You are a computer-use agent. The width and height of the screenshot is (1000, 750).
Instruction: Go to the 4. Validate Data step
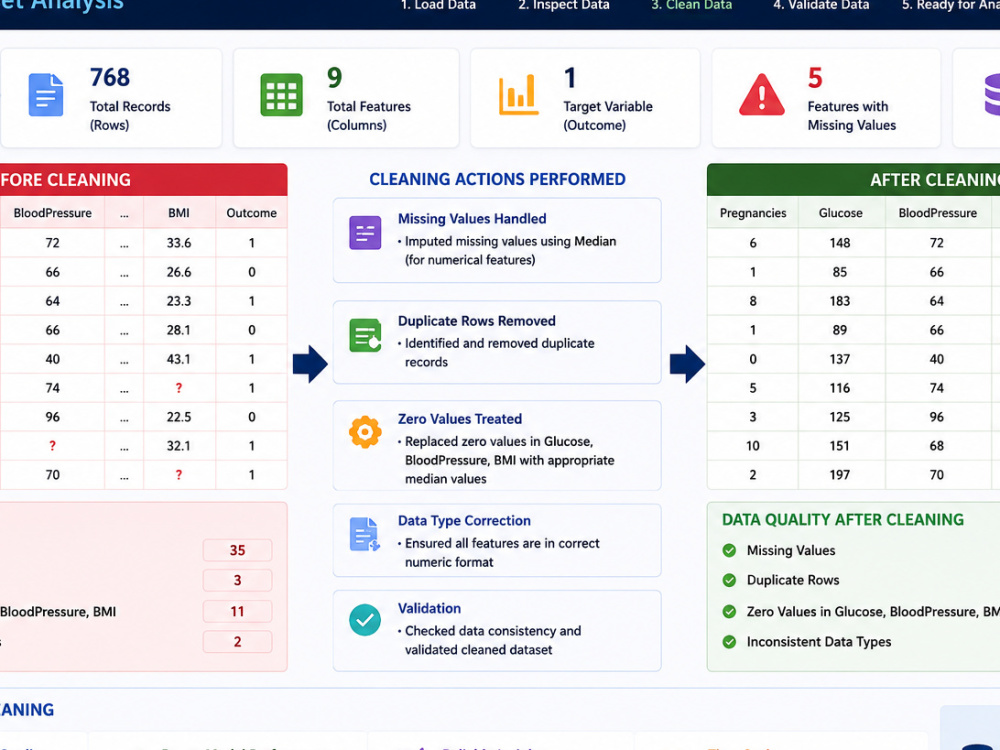pos(821,5)
